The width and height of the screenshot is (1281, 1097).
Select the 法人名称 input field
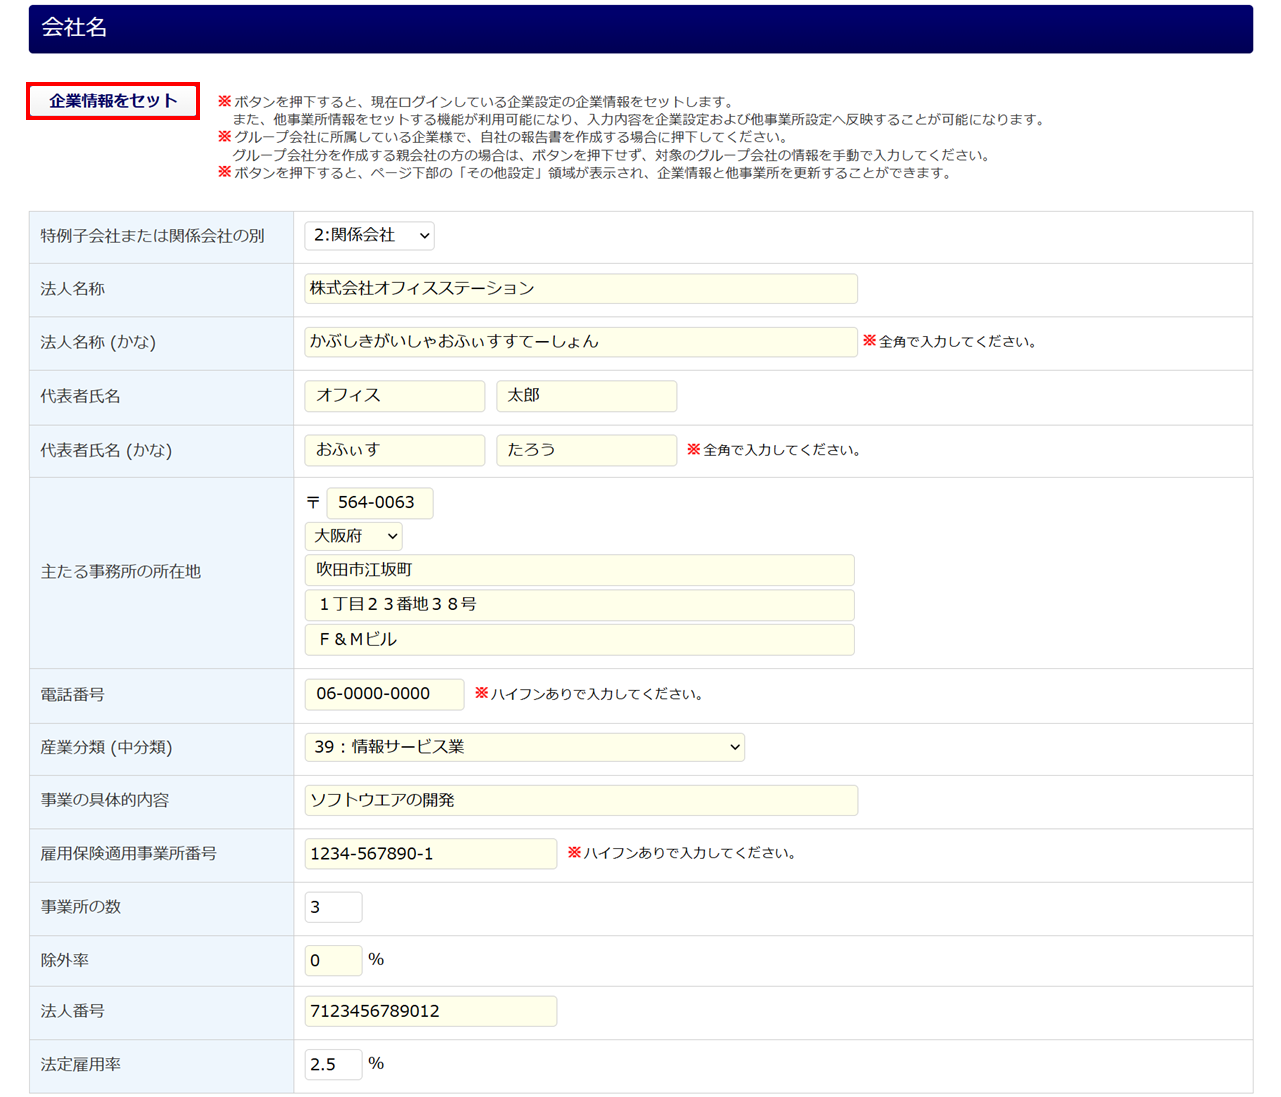point(581,288)
